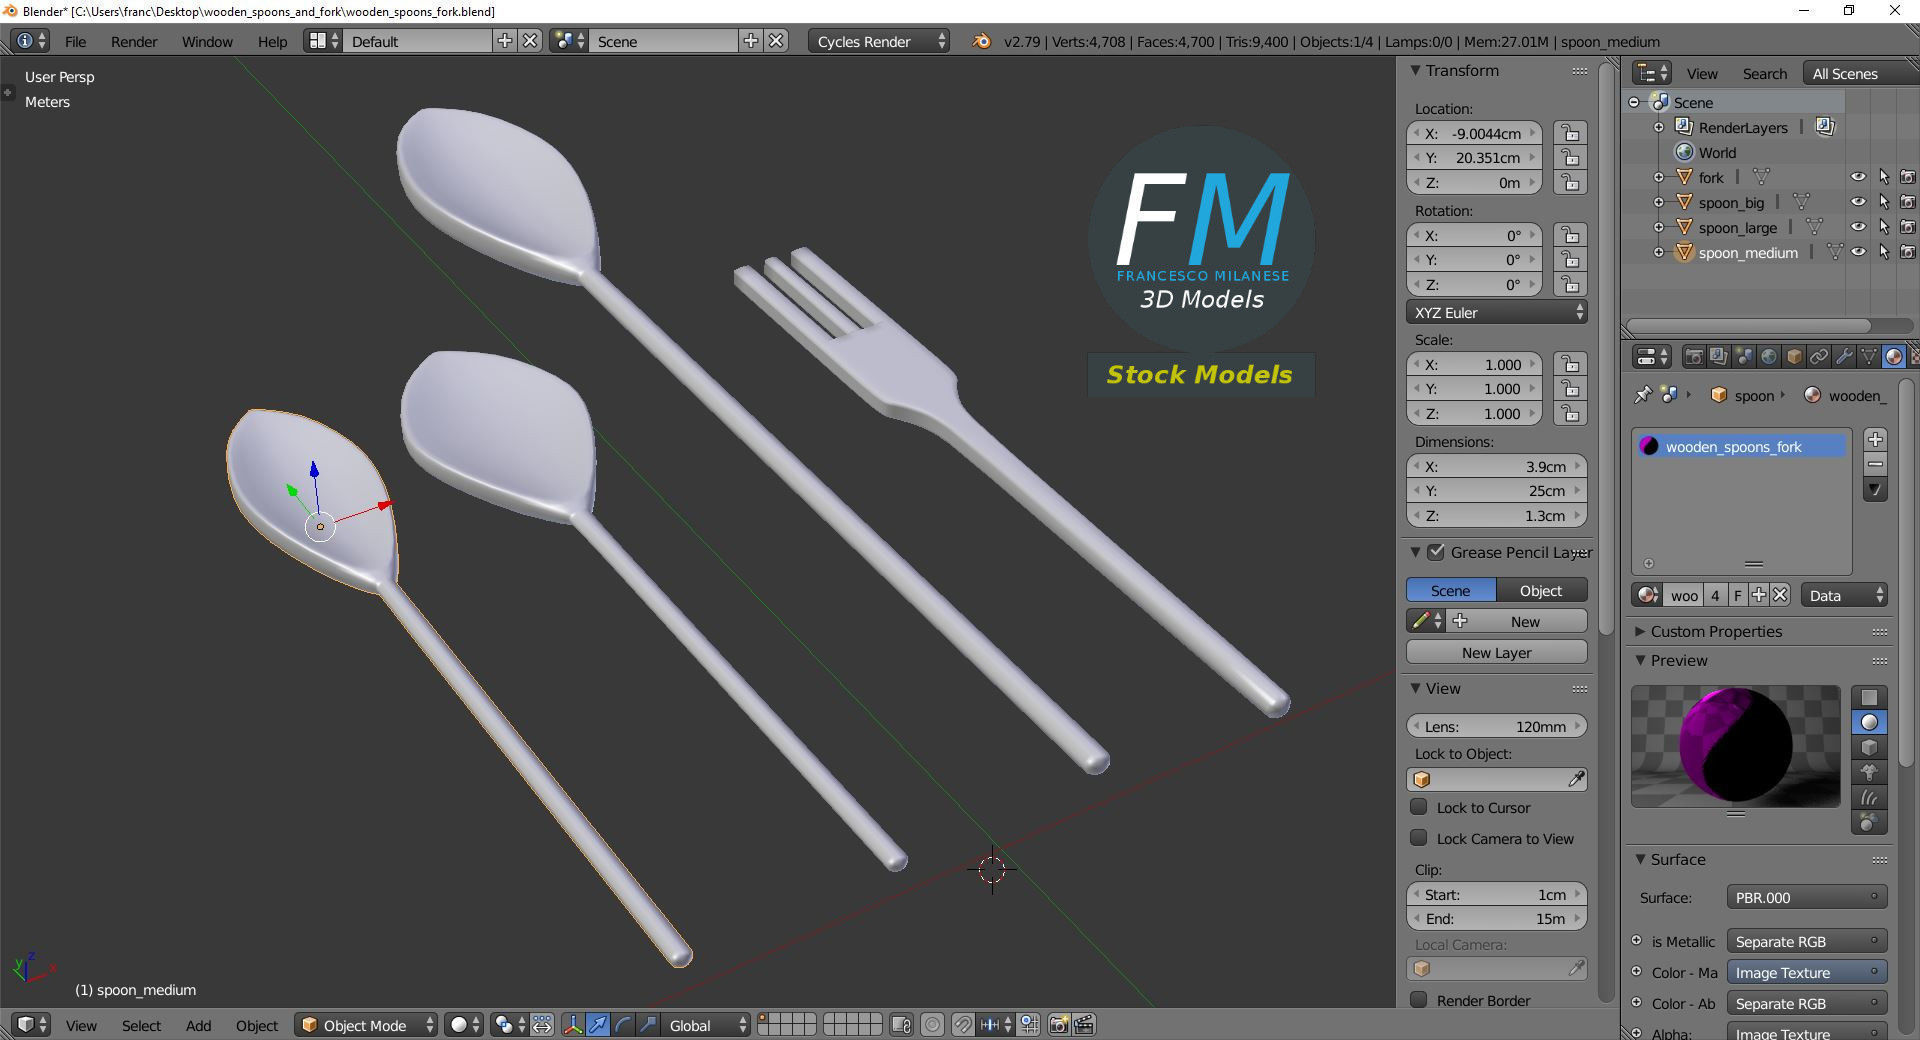Open material slot specials arrow menu
Image resolution: width=1920 pixels, height=1040 pixels.
pos(1875,490)
